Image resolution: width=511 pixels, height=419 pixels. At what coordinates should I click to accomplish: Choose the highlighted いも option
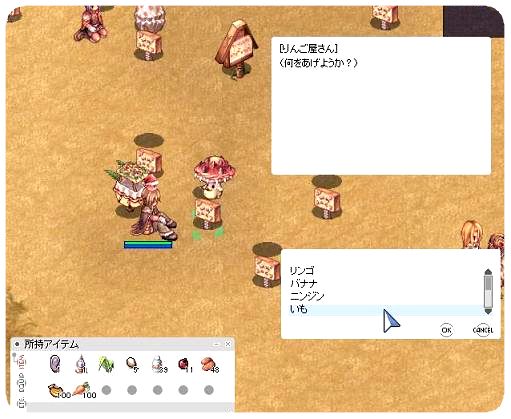coord(386,309)
